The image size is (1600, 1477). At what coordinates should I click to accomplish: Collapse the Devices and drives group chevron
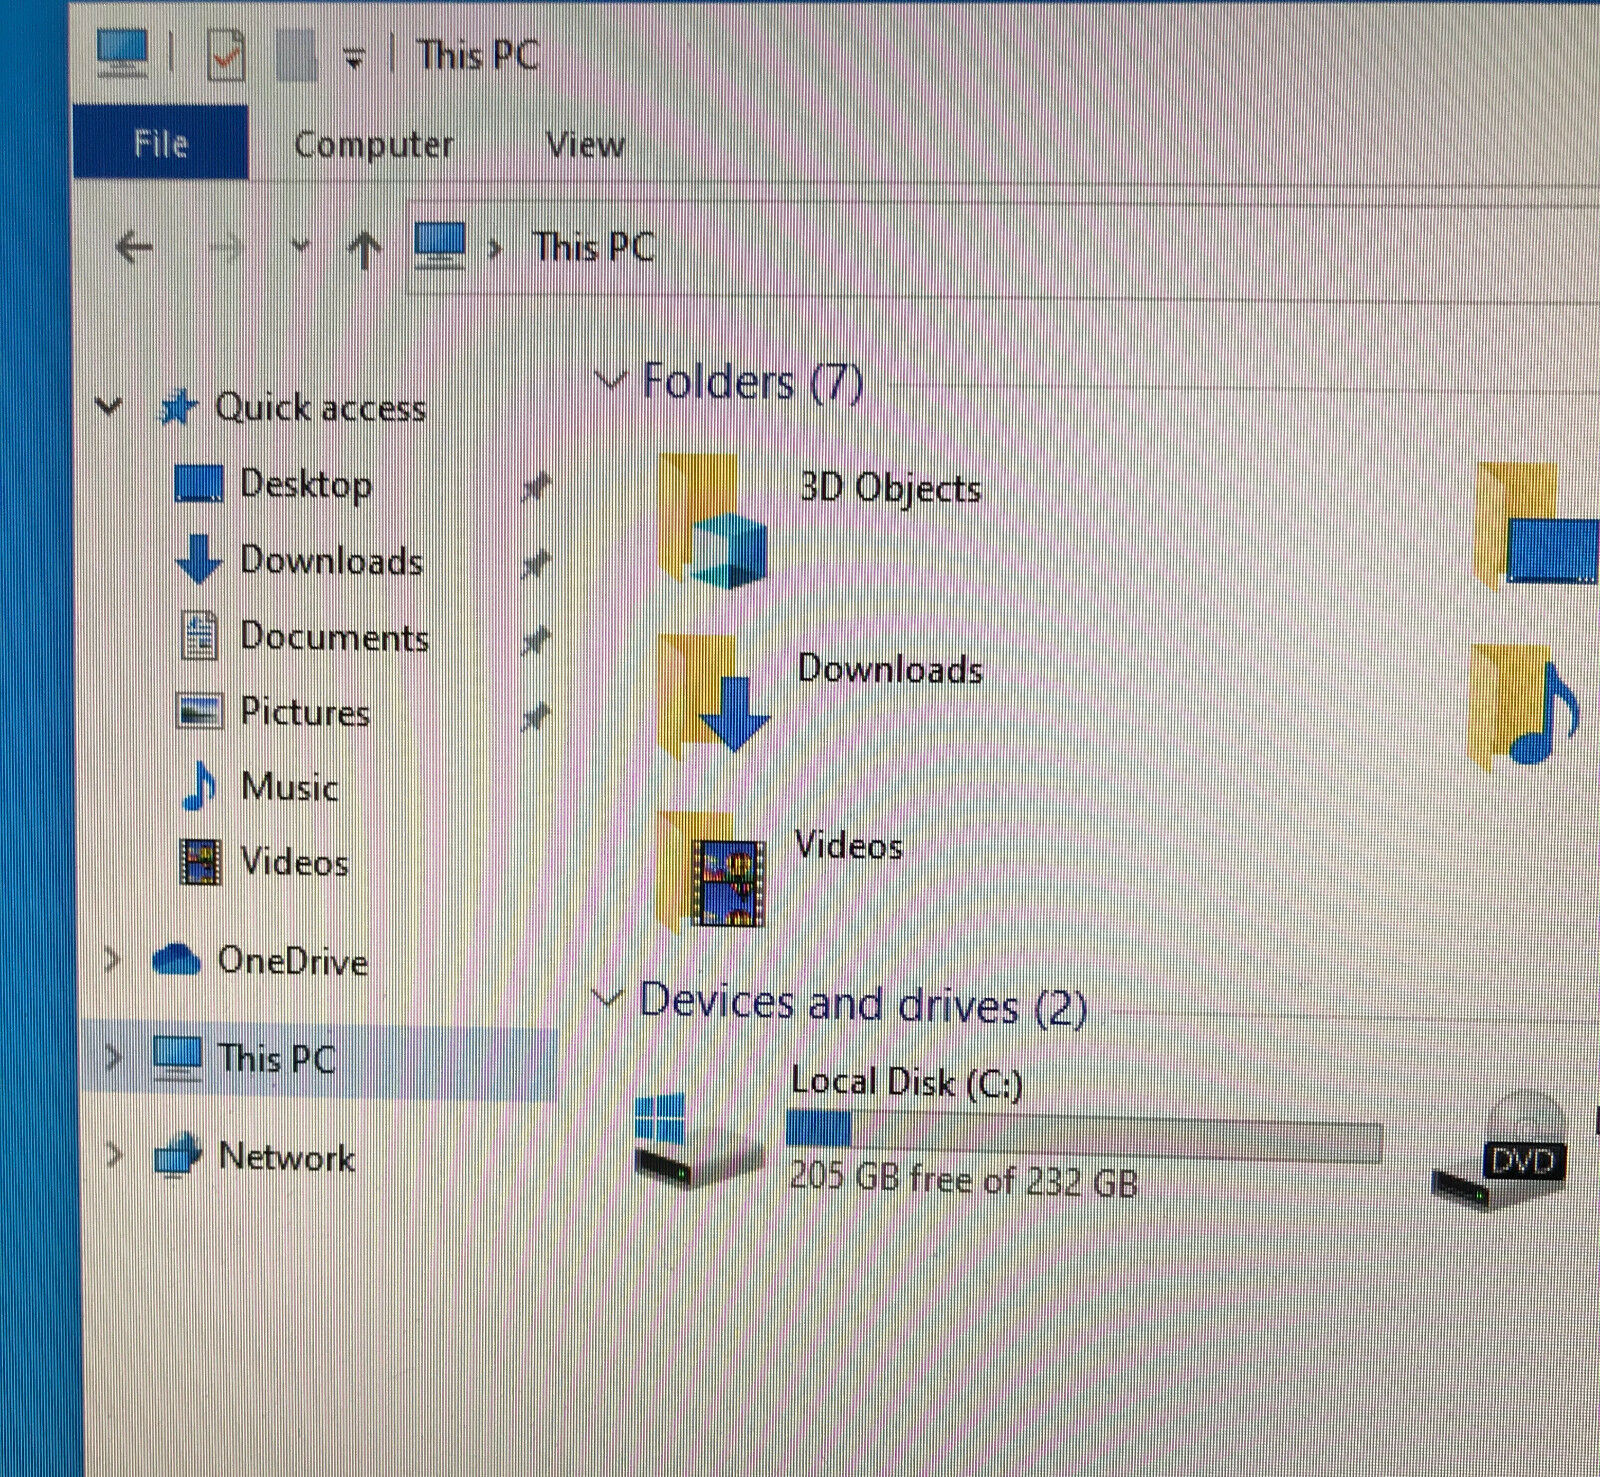tap(606, 999)
